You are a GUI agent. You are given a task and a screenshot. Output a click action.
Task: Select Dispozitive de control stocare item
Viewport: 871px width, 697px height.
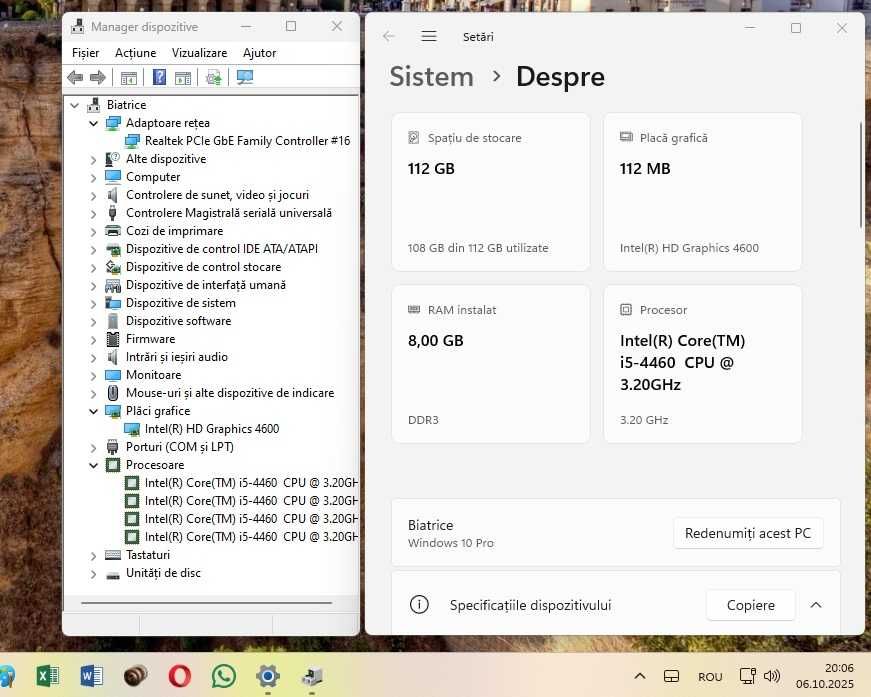(x=203, y=267)
